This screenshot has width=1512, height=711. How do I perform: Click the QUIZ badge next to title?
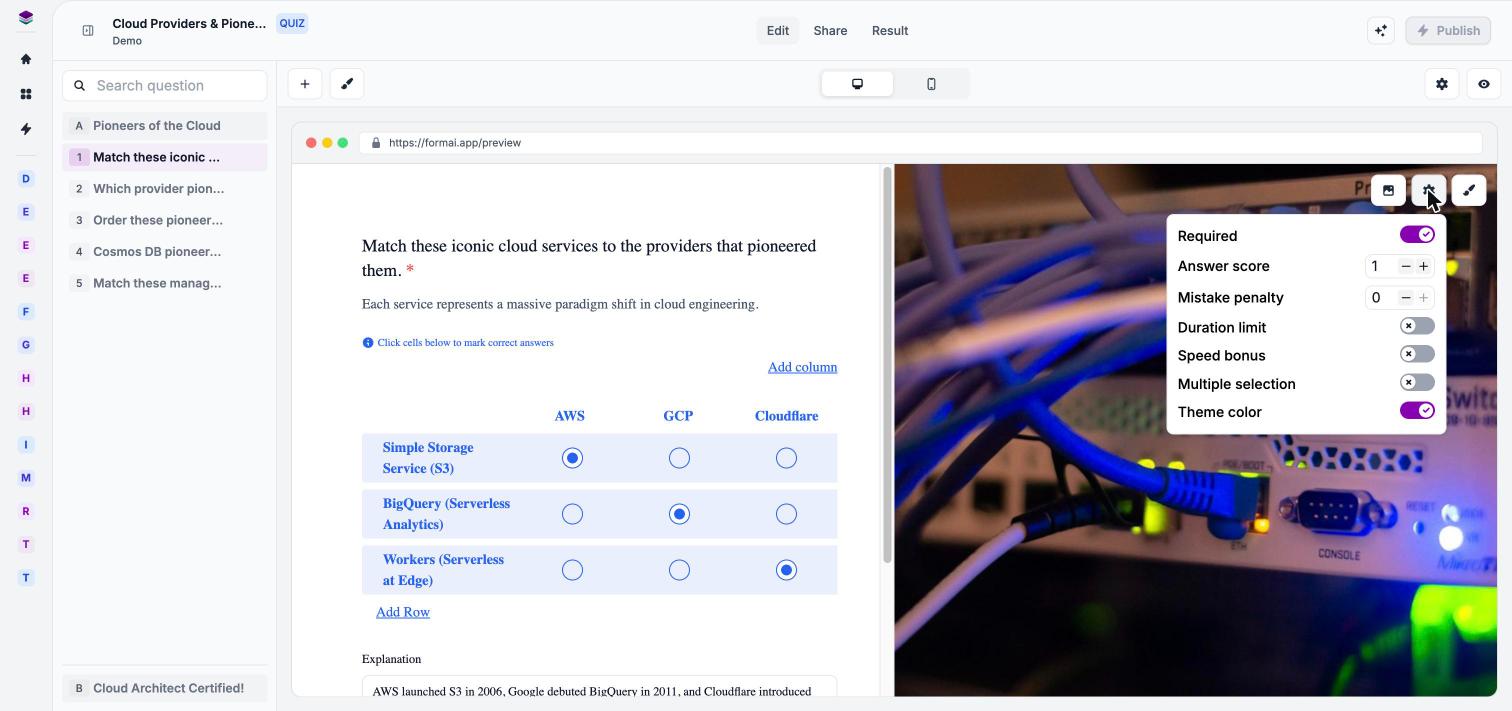pos(292,23)
